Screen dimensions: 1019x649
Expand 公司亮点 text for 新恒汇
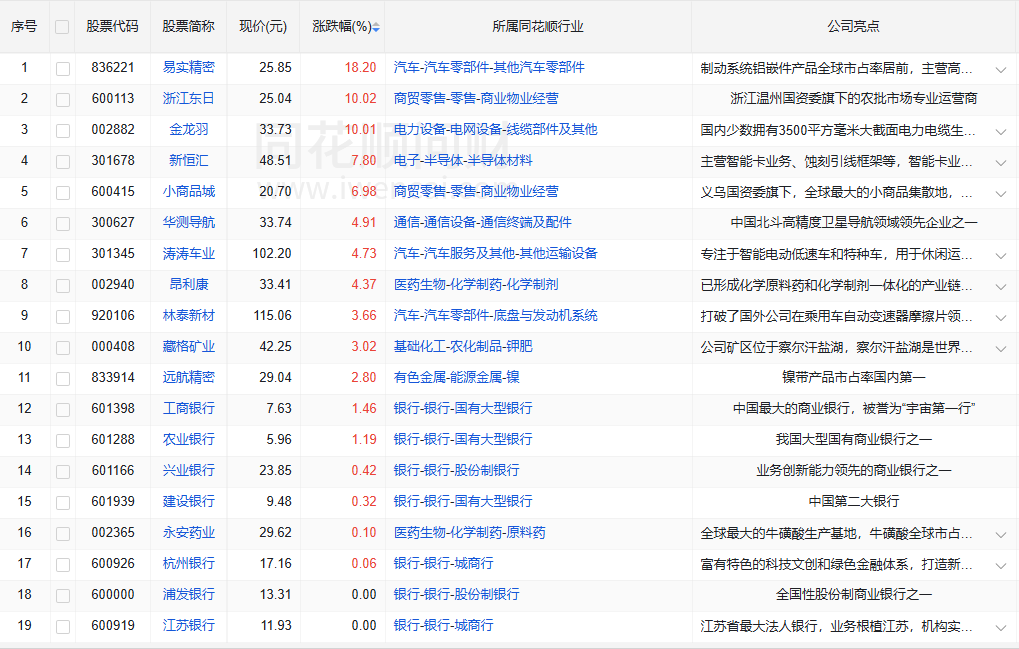coord(1000,162)
